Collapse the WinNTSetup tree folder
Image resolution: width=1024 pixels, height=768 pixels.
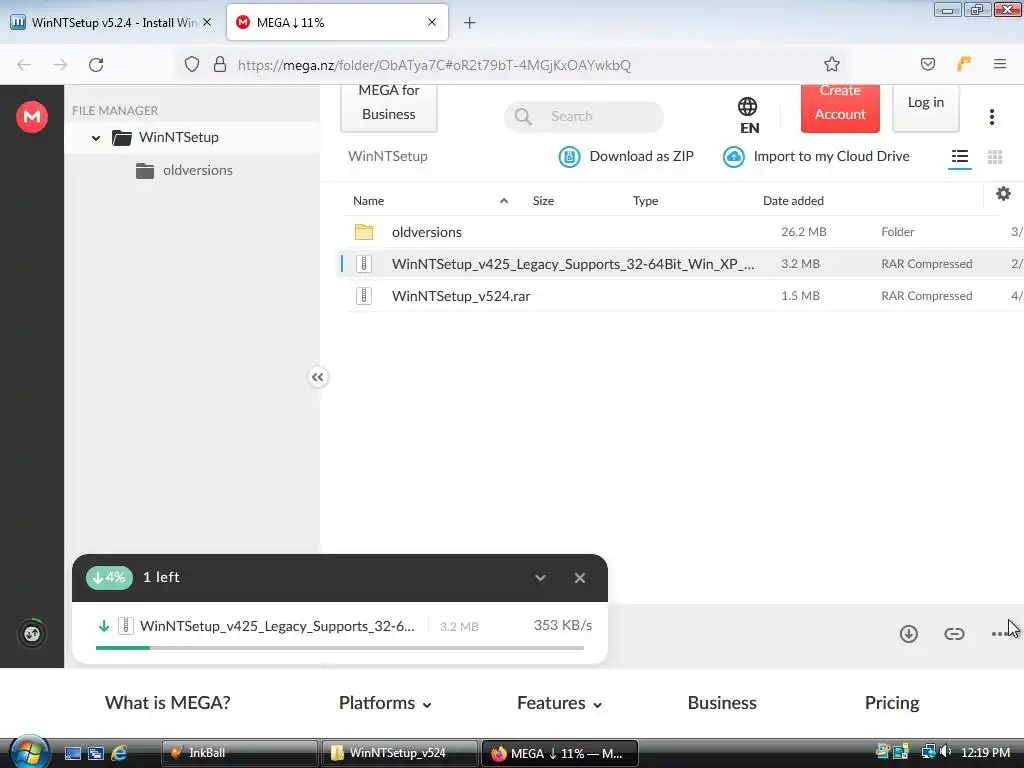96,138
